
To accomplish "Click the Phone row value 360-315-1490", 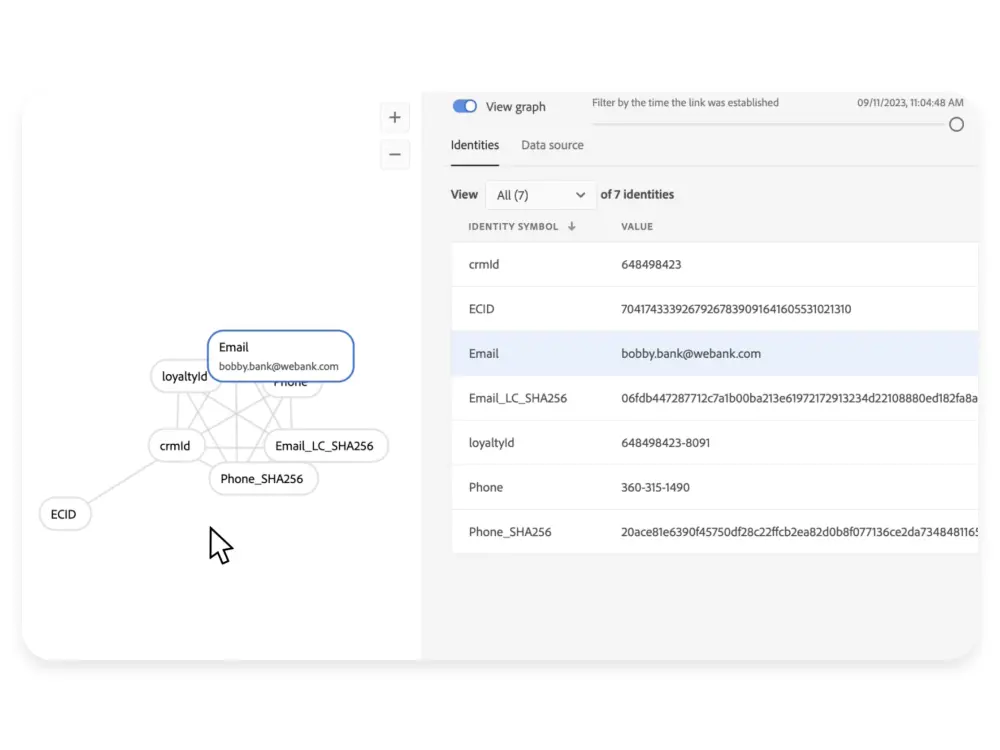I will tap(655, 487).
